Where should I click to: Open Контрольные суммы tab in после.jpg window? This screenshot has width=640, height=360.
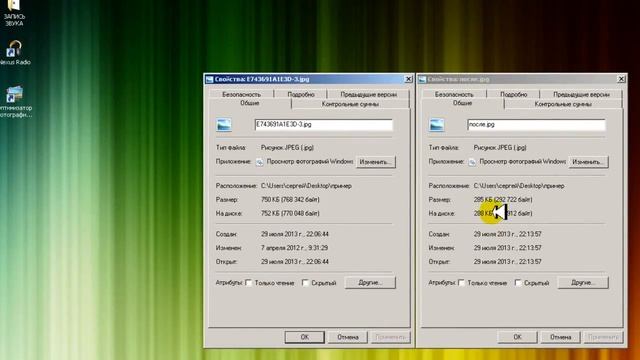(x=563, y=104)
